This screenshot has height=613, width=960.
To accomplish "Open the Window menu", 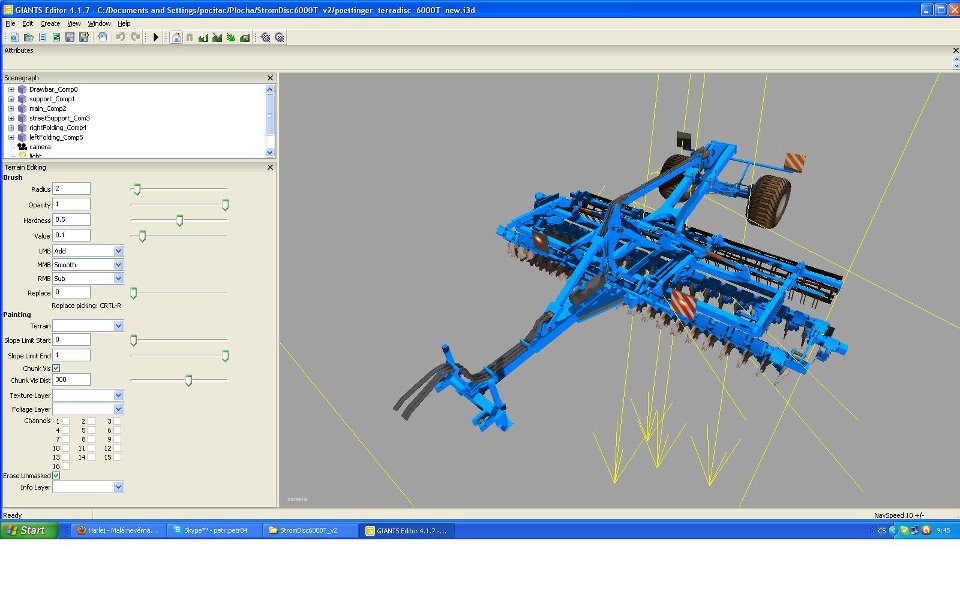I will tap(99, 23).
